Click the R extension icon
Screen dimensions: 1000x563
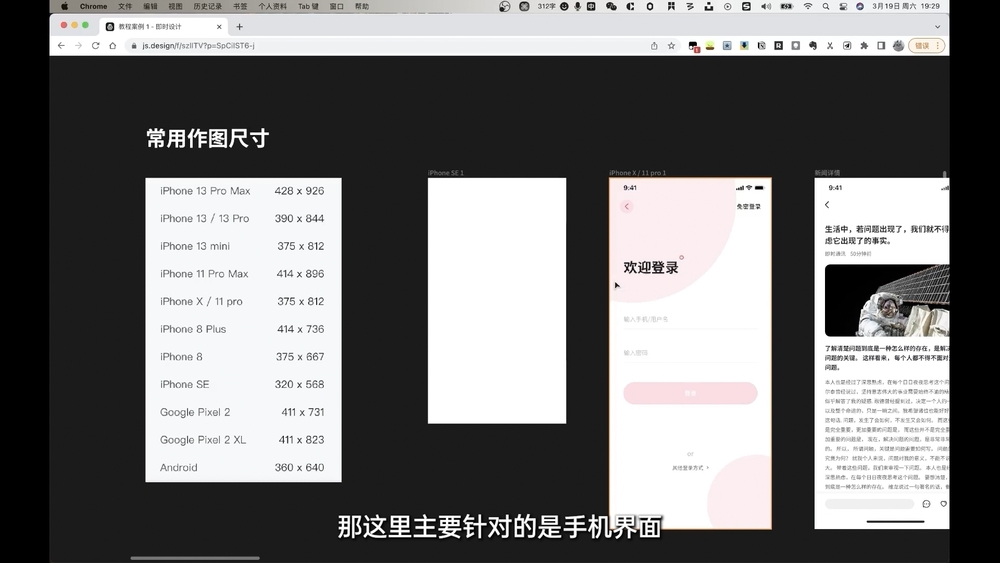click(779, 46)
